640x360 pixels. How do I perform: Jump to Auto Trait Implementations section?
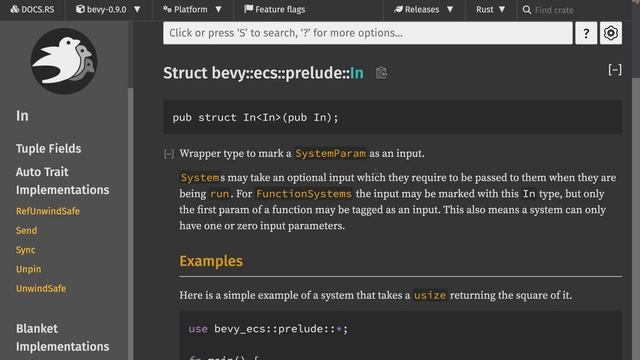[62, 181]
